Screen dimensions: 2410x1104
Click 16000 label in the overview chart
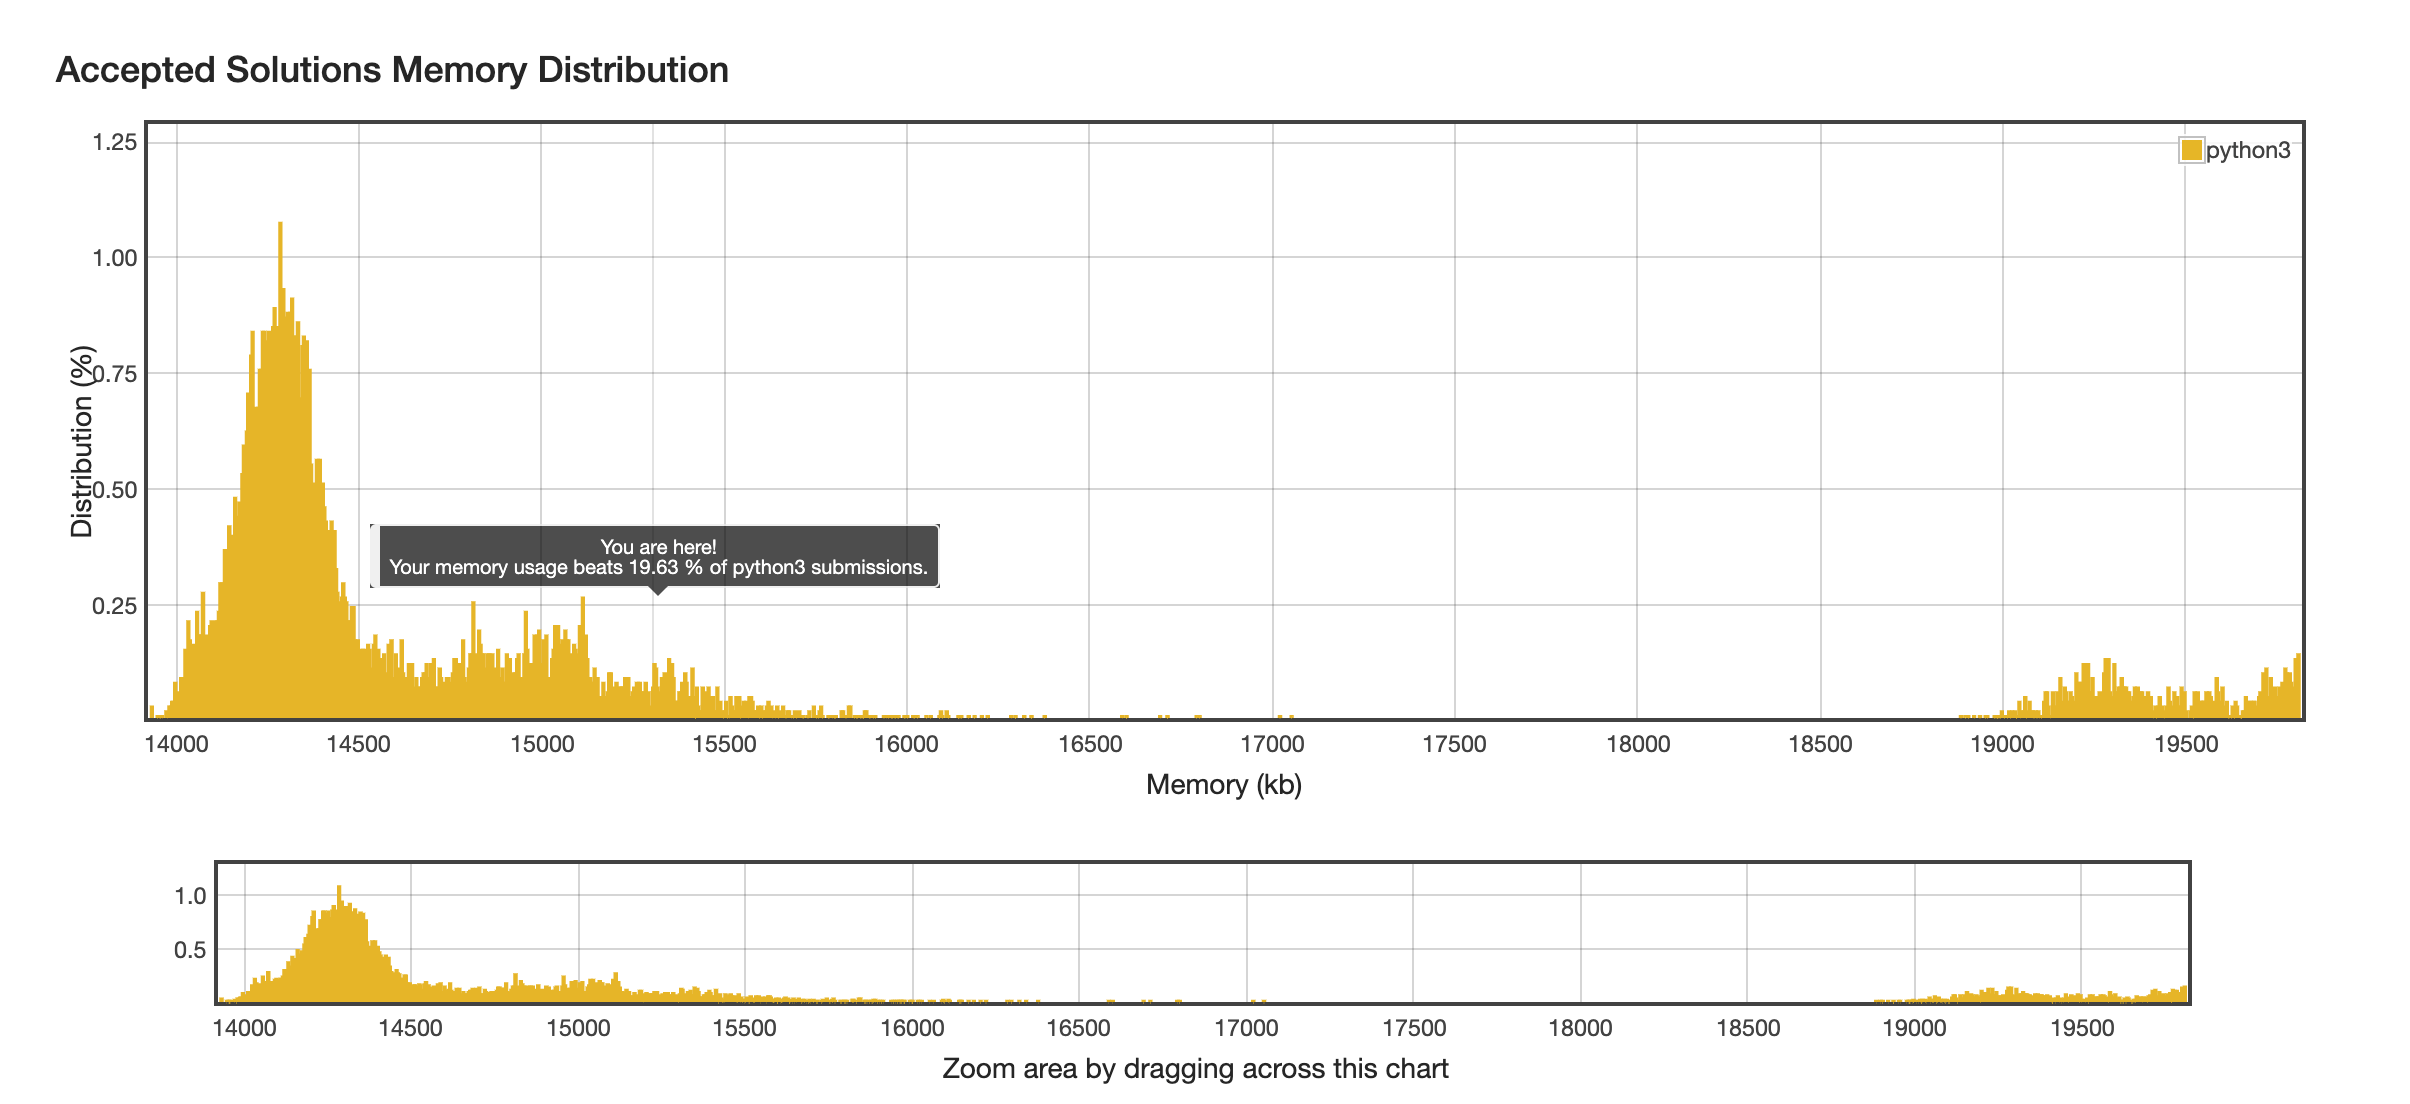pos(911,1029)
